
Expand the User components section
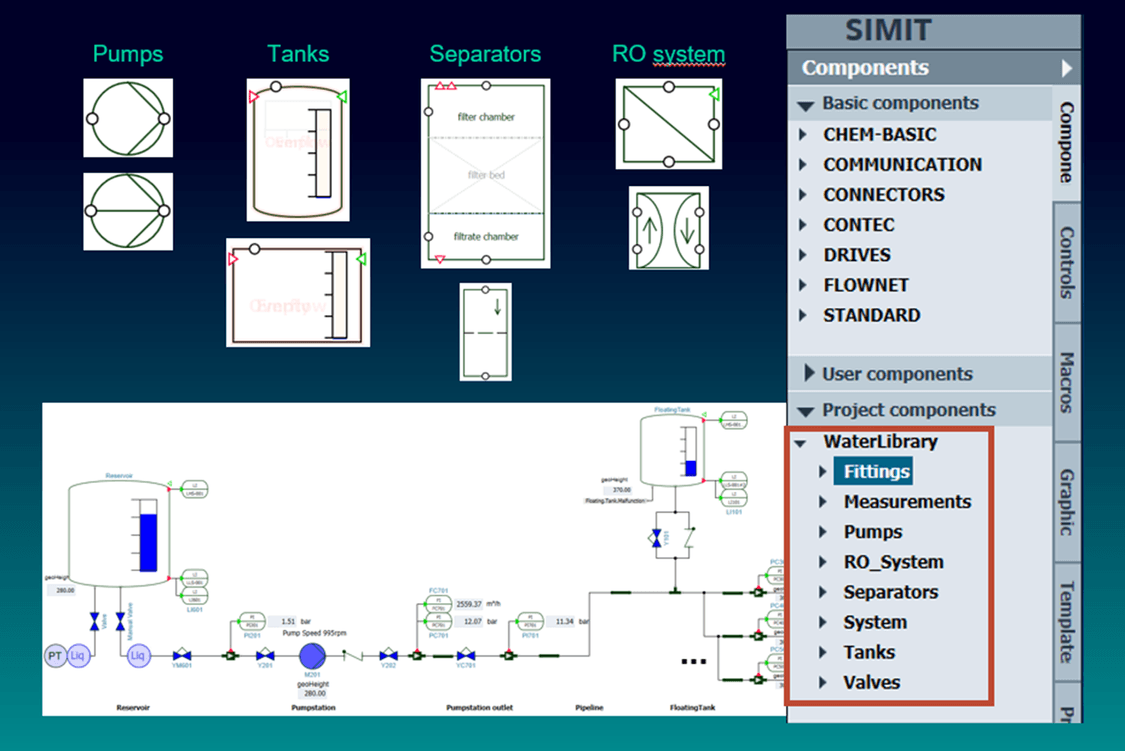pyautogui.click(x=810, y=373)
